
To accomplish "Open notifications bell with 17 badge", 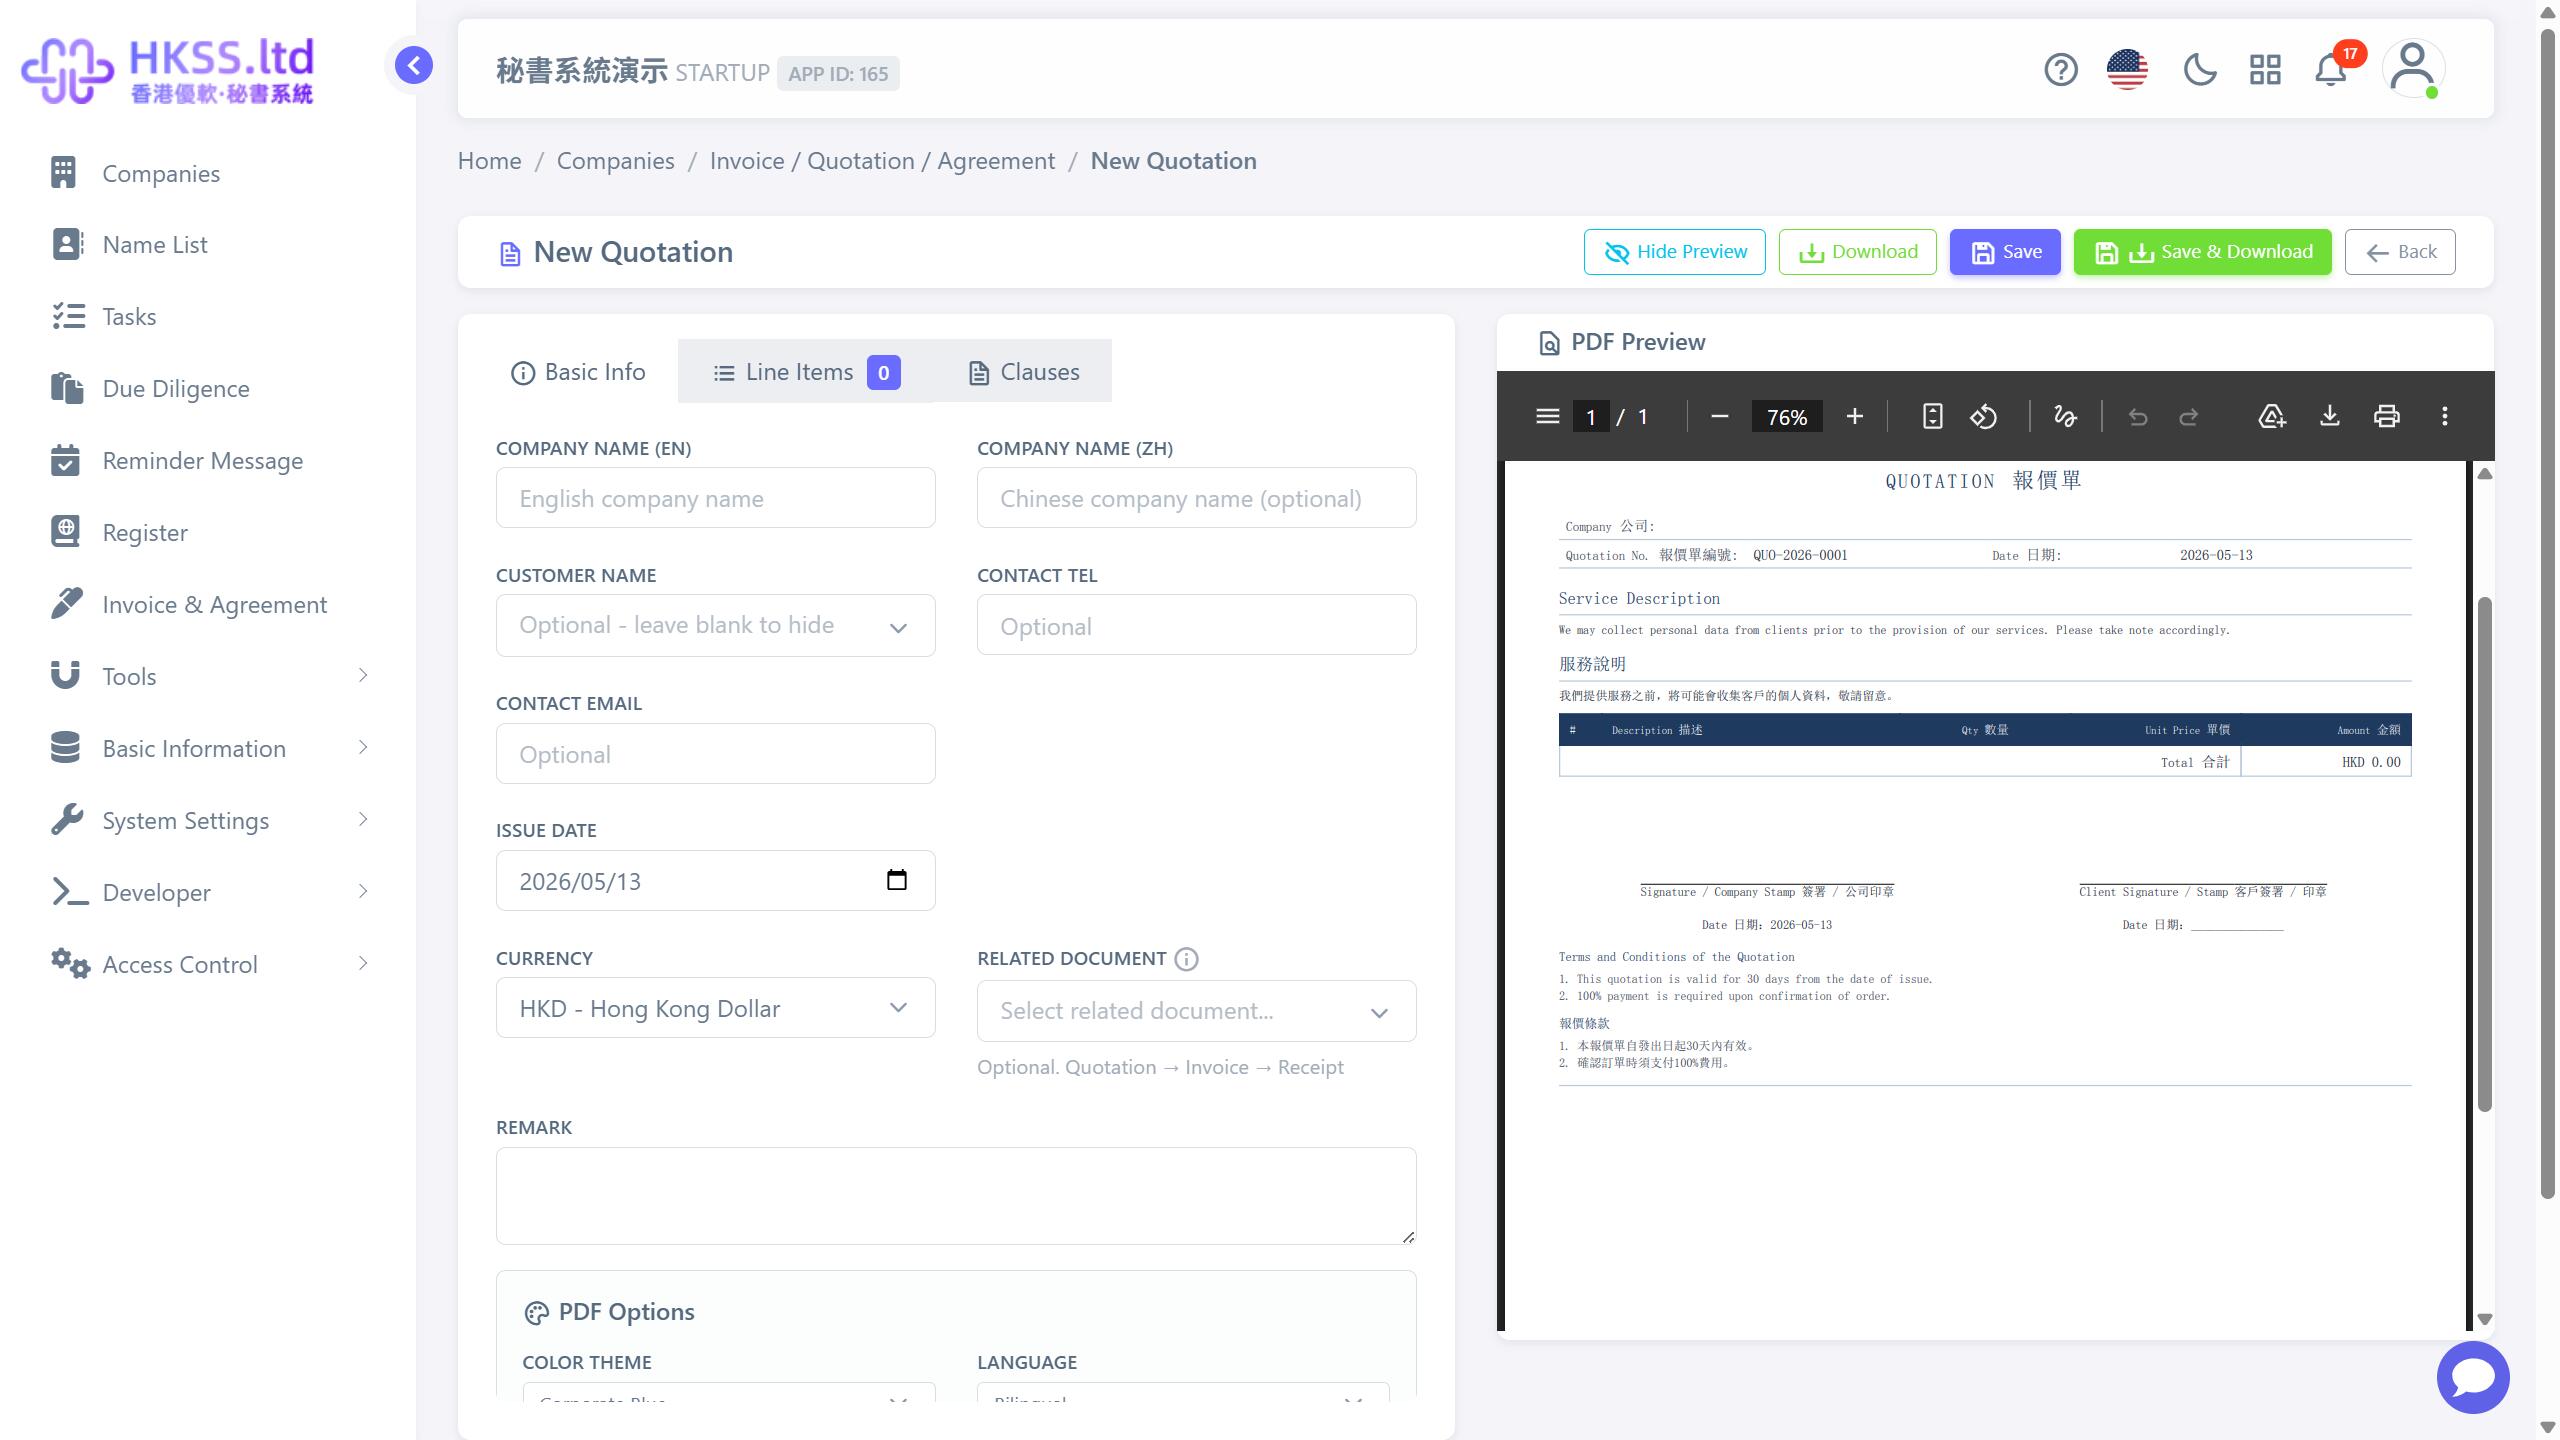I will 2332,70.
